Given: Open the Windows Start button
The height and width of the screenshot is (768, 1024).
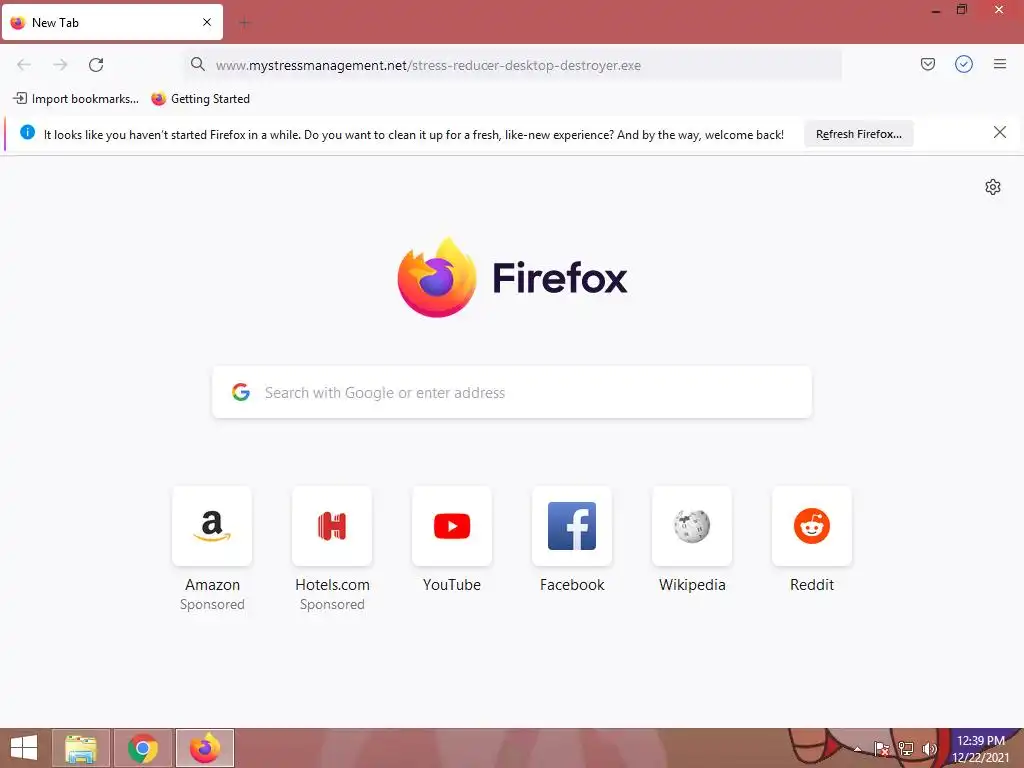Looking at the screenshot, I should (x=24, y=748).
